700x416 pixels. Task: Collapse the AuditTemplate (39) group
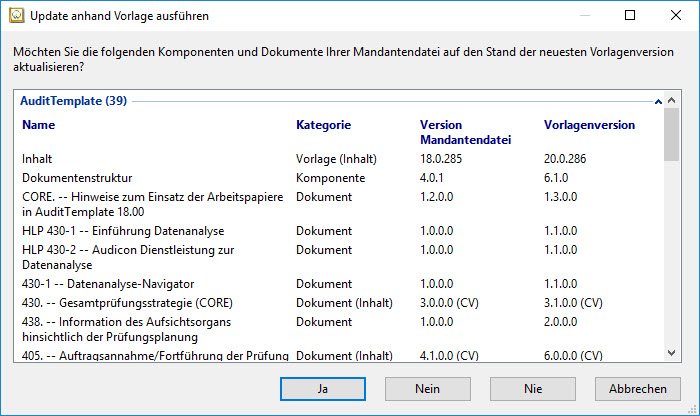pos(657,102)
